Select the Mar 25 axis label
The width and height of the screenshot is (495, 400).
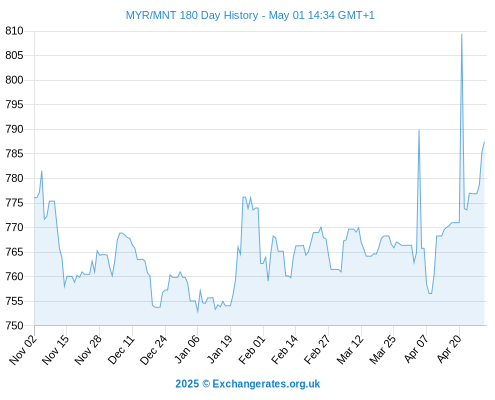[382, 349]
